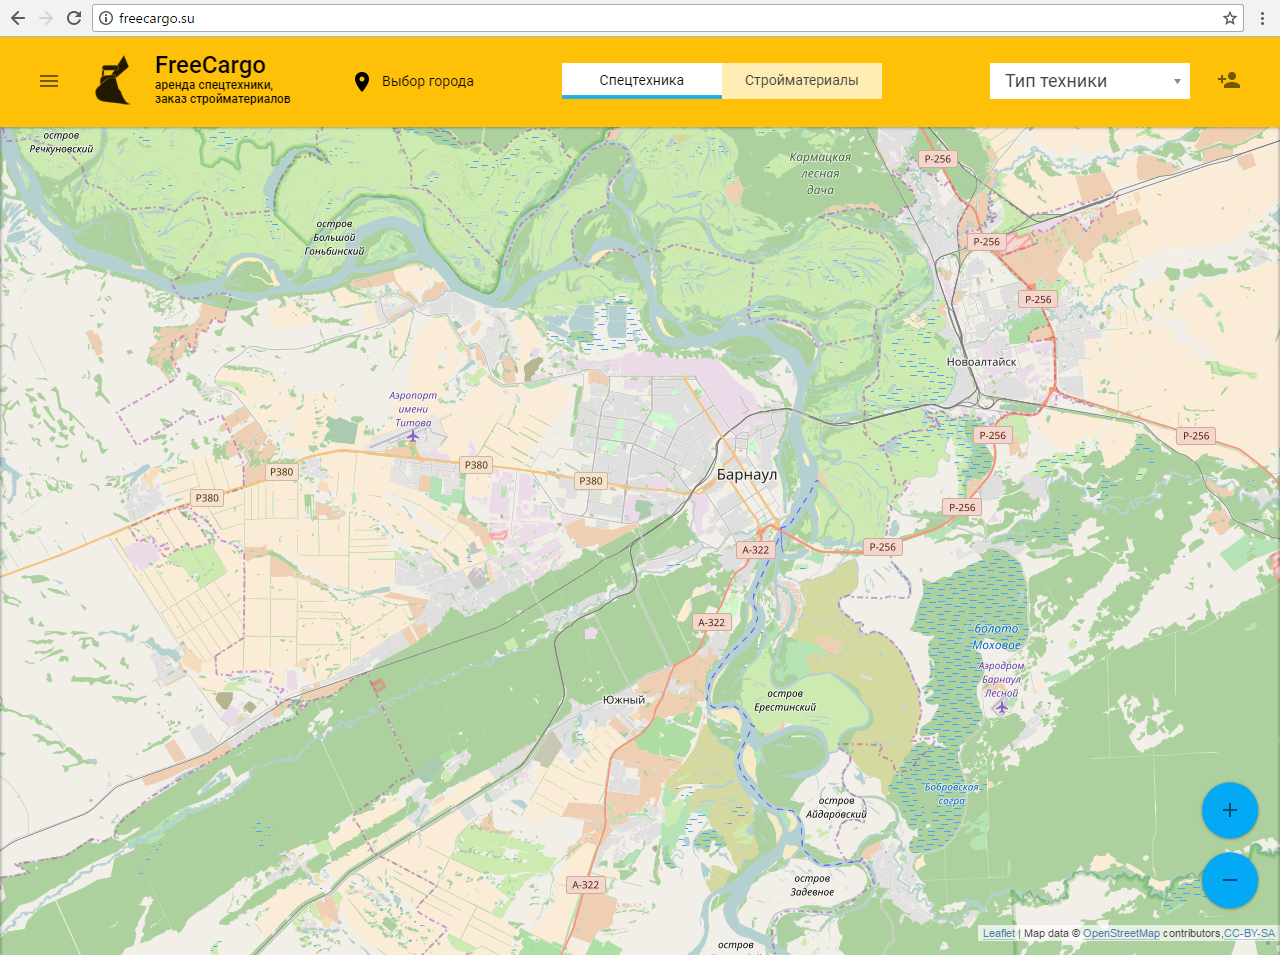Viewport: 1280px width, 955px height.
Task: Bookmark page with the star icon
Action: tap(1230, 18)
